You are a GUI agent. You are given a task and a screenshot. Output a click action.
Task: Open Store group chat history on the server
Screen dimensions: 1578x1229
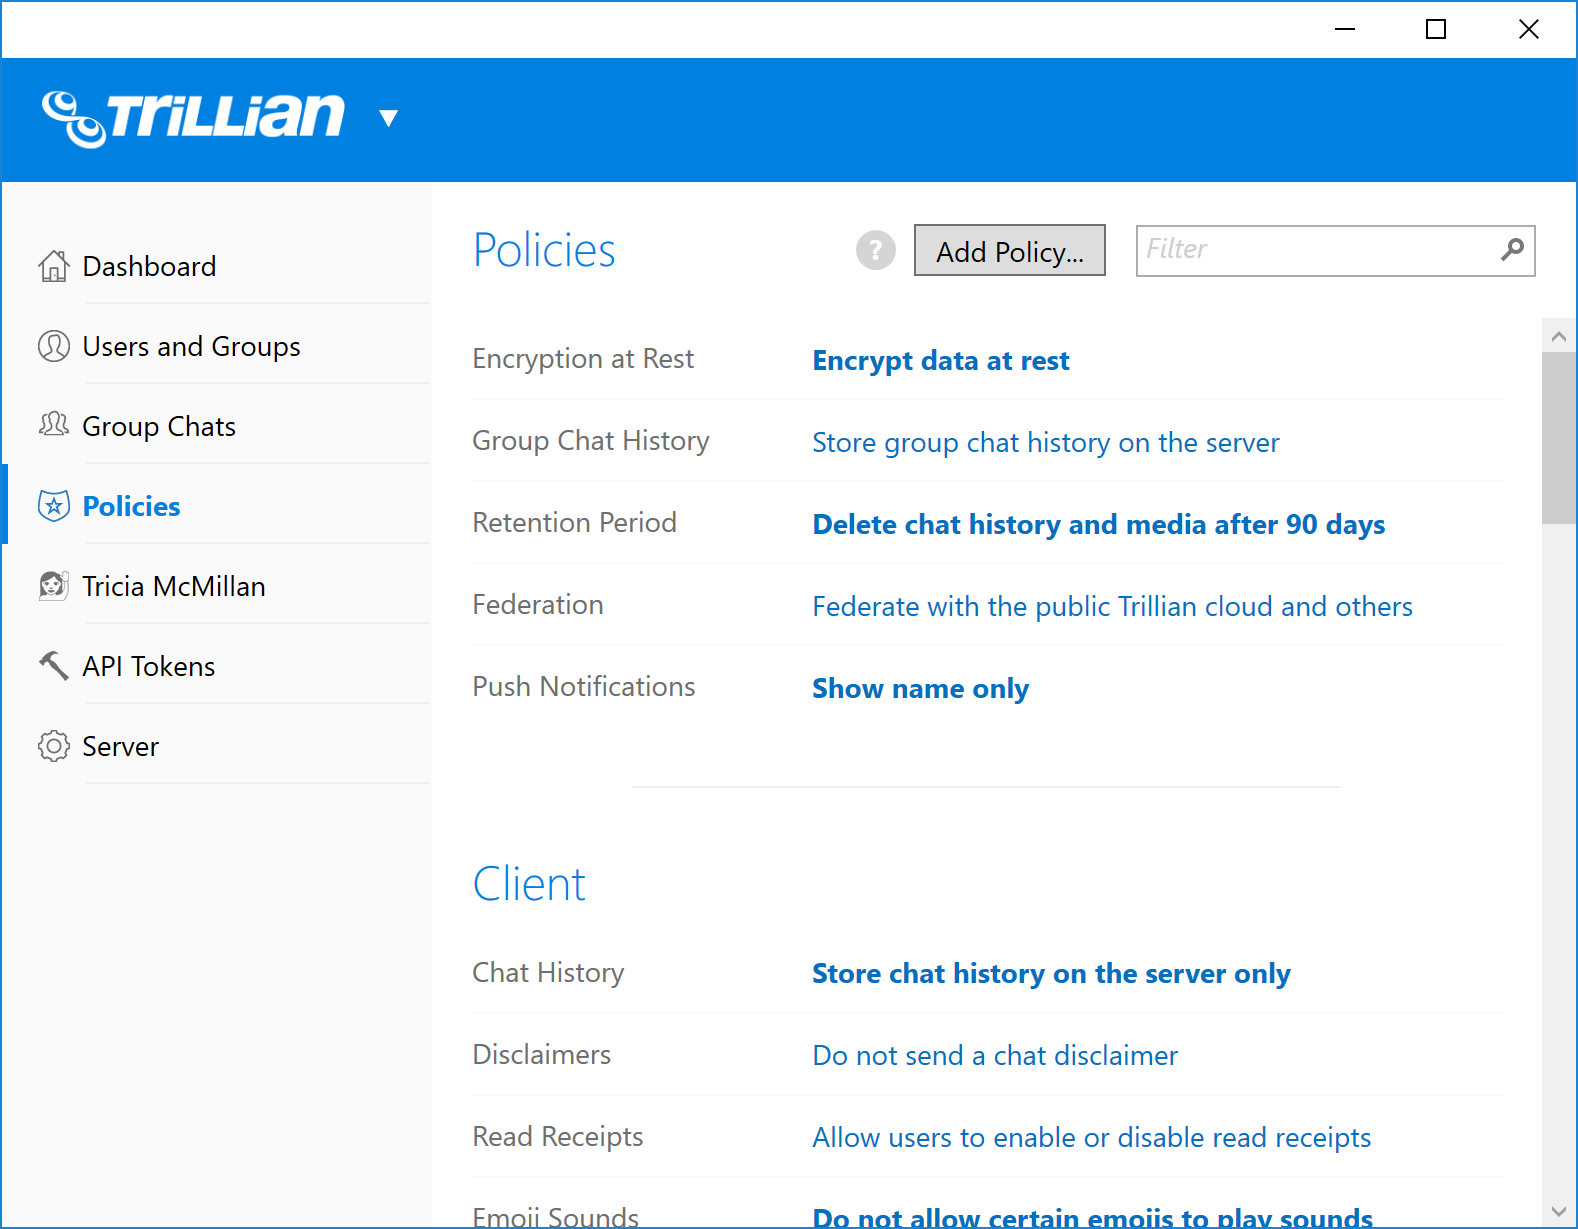pos(1046,443)
